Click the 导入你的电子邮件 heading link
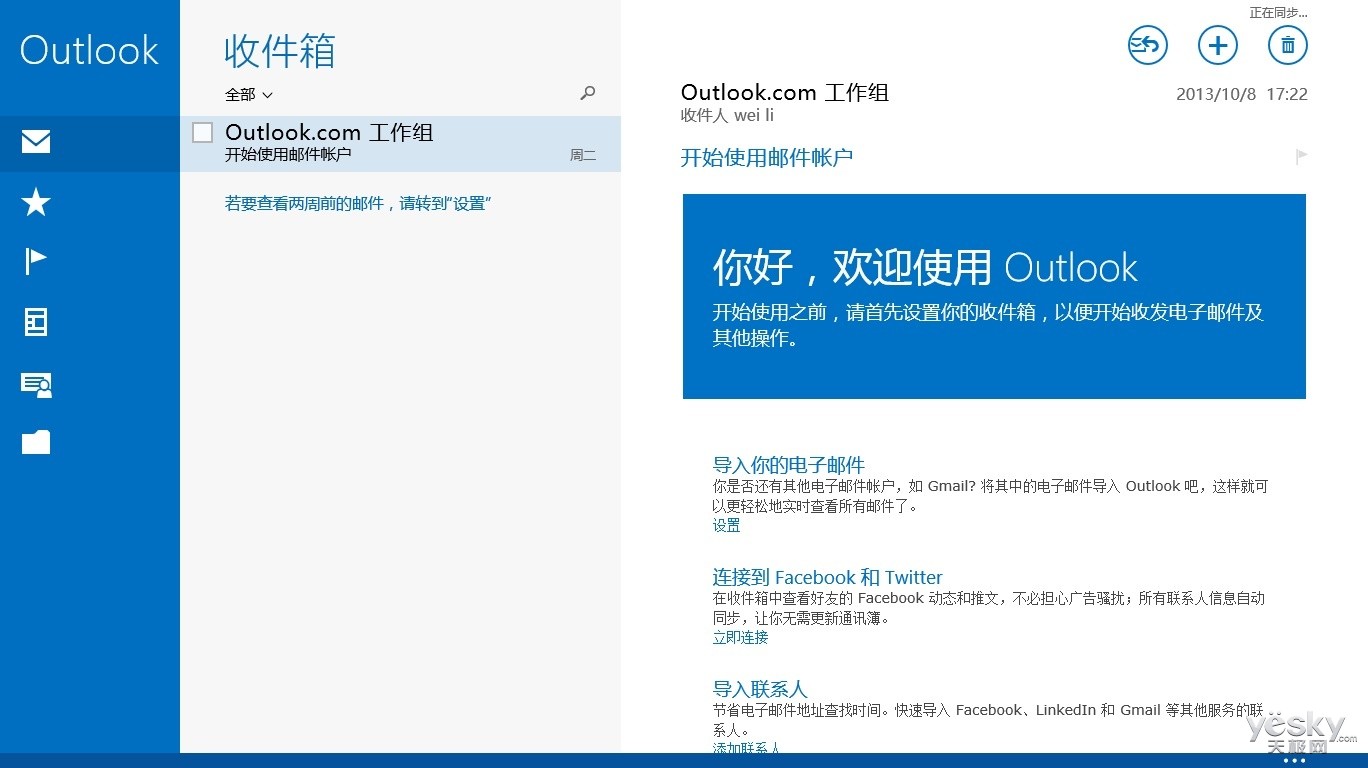 point(788,465)
